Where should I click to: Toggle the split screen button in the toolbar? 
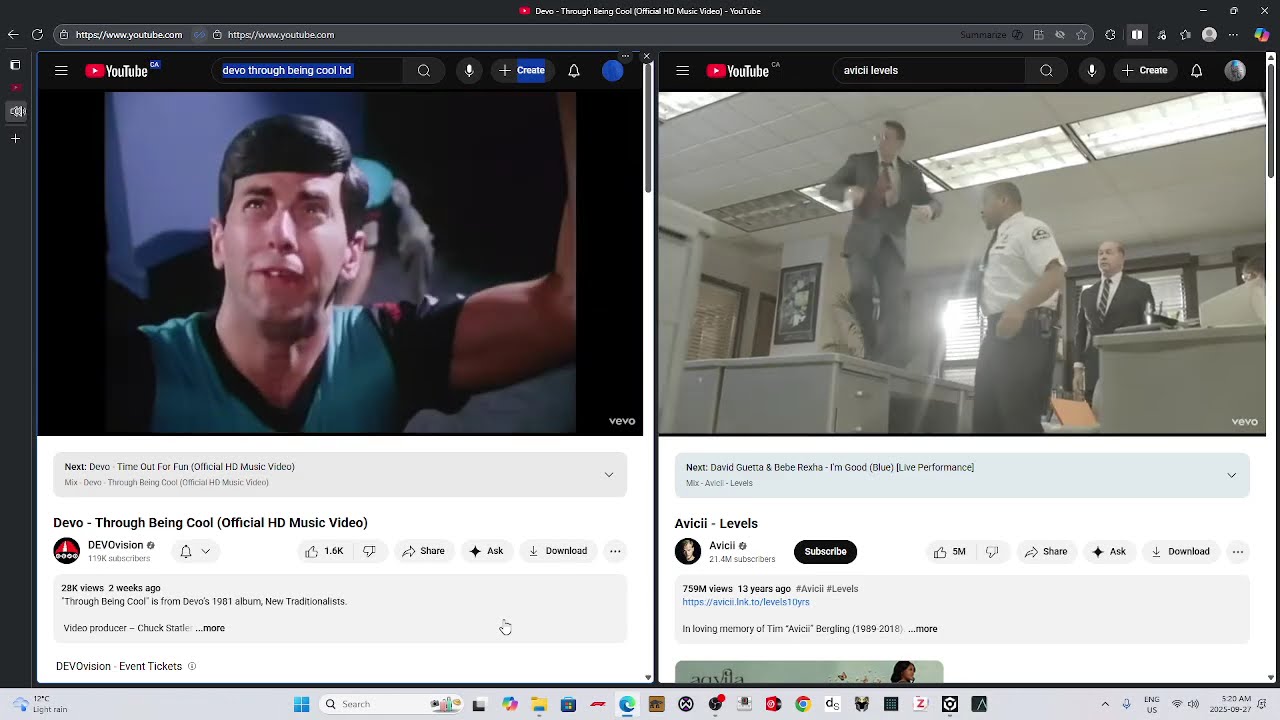[1137, 35]
